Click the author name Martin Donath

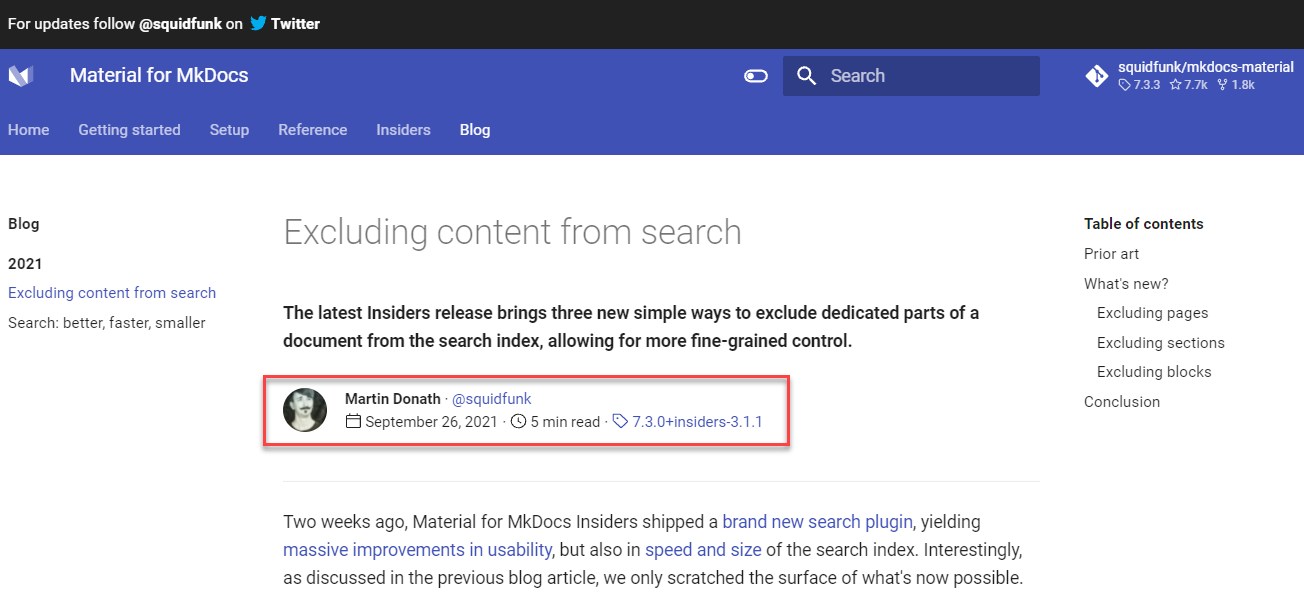click(393, 399)
